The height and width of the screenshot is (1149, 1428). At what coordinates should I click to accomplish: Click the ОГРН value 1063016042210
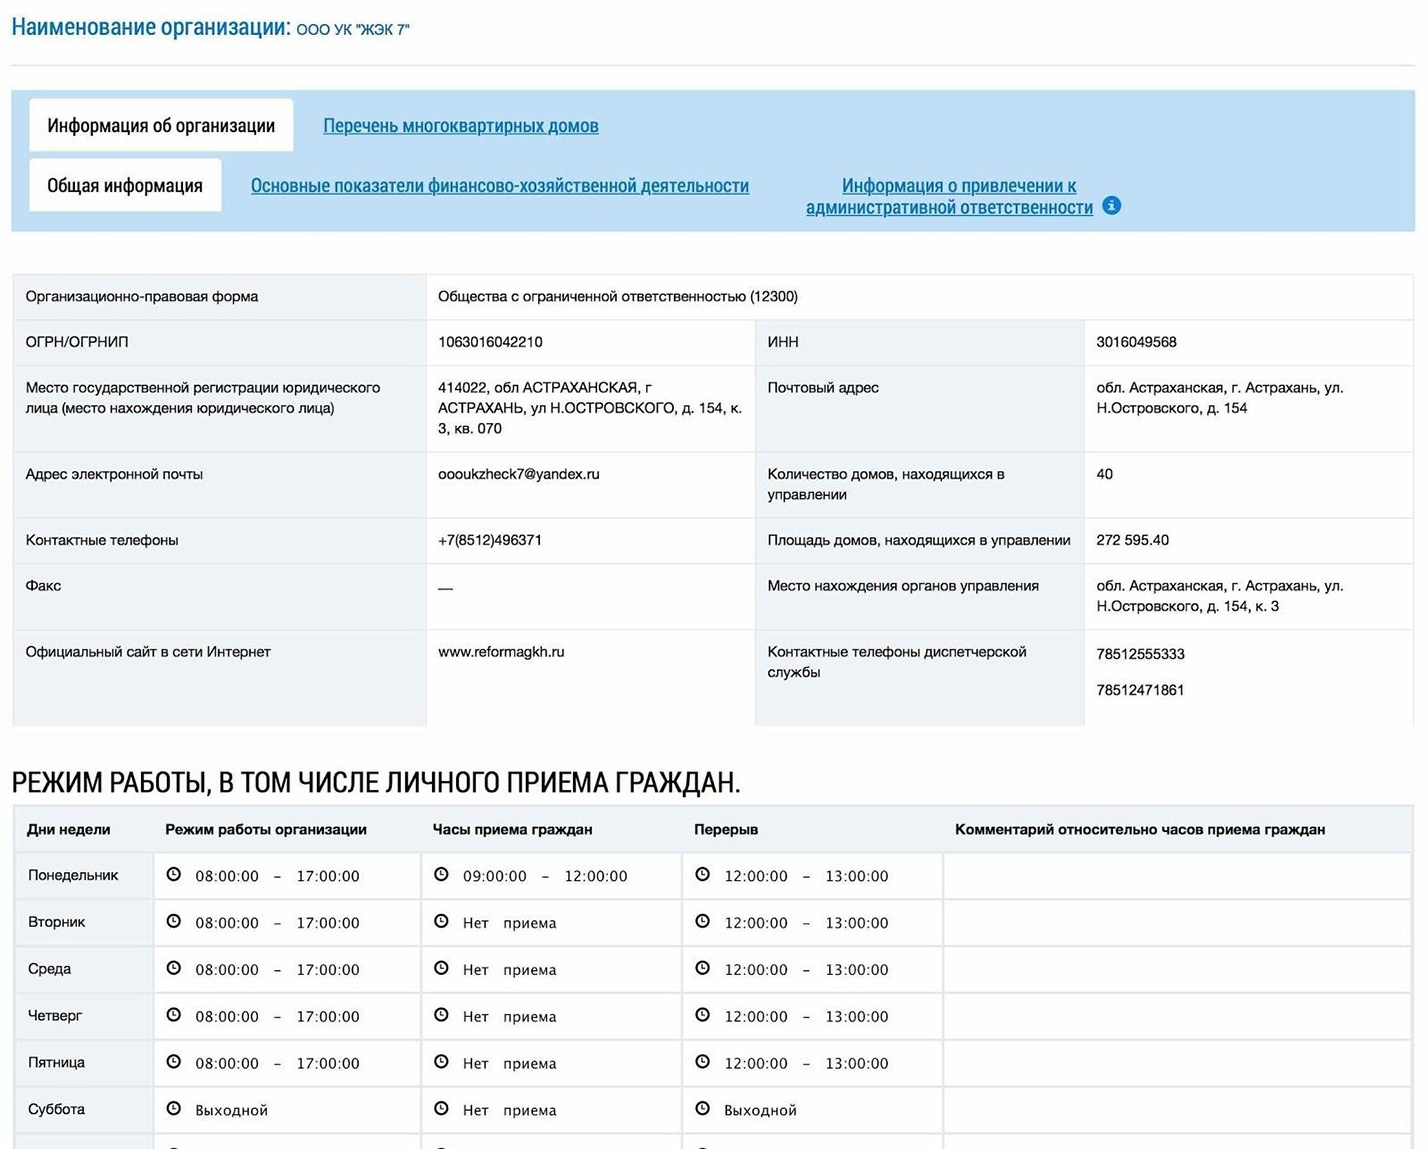(490, 342)
